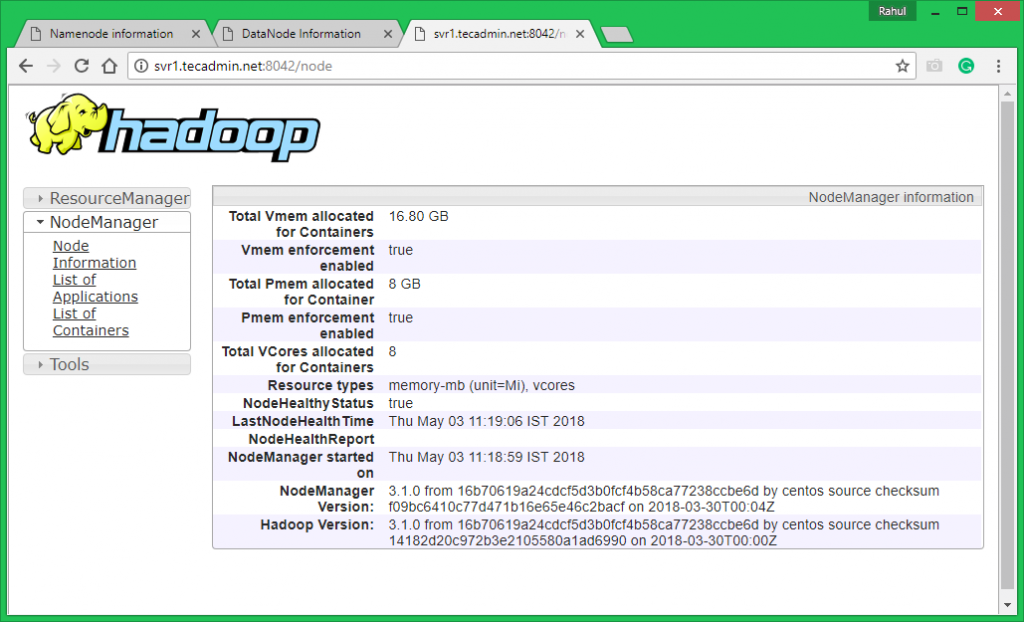The width and height of the screenshot is (1024, 622).
Task: Expand the Tools section
Action: (x=107, y=365)
